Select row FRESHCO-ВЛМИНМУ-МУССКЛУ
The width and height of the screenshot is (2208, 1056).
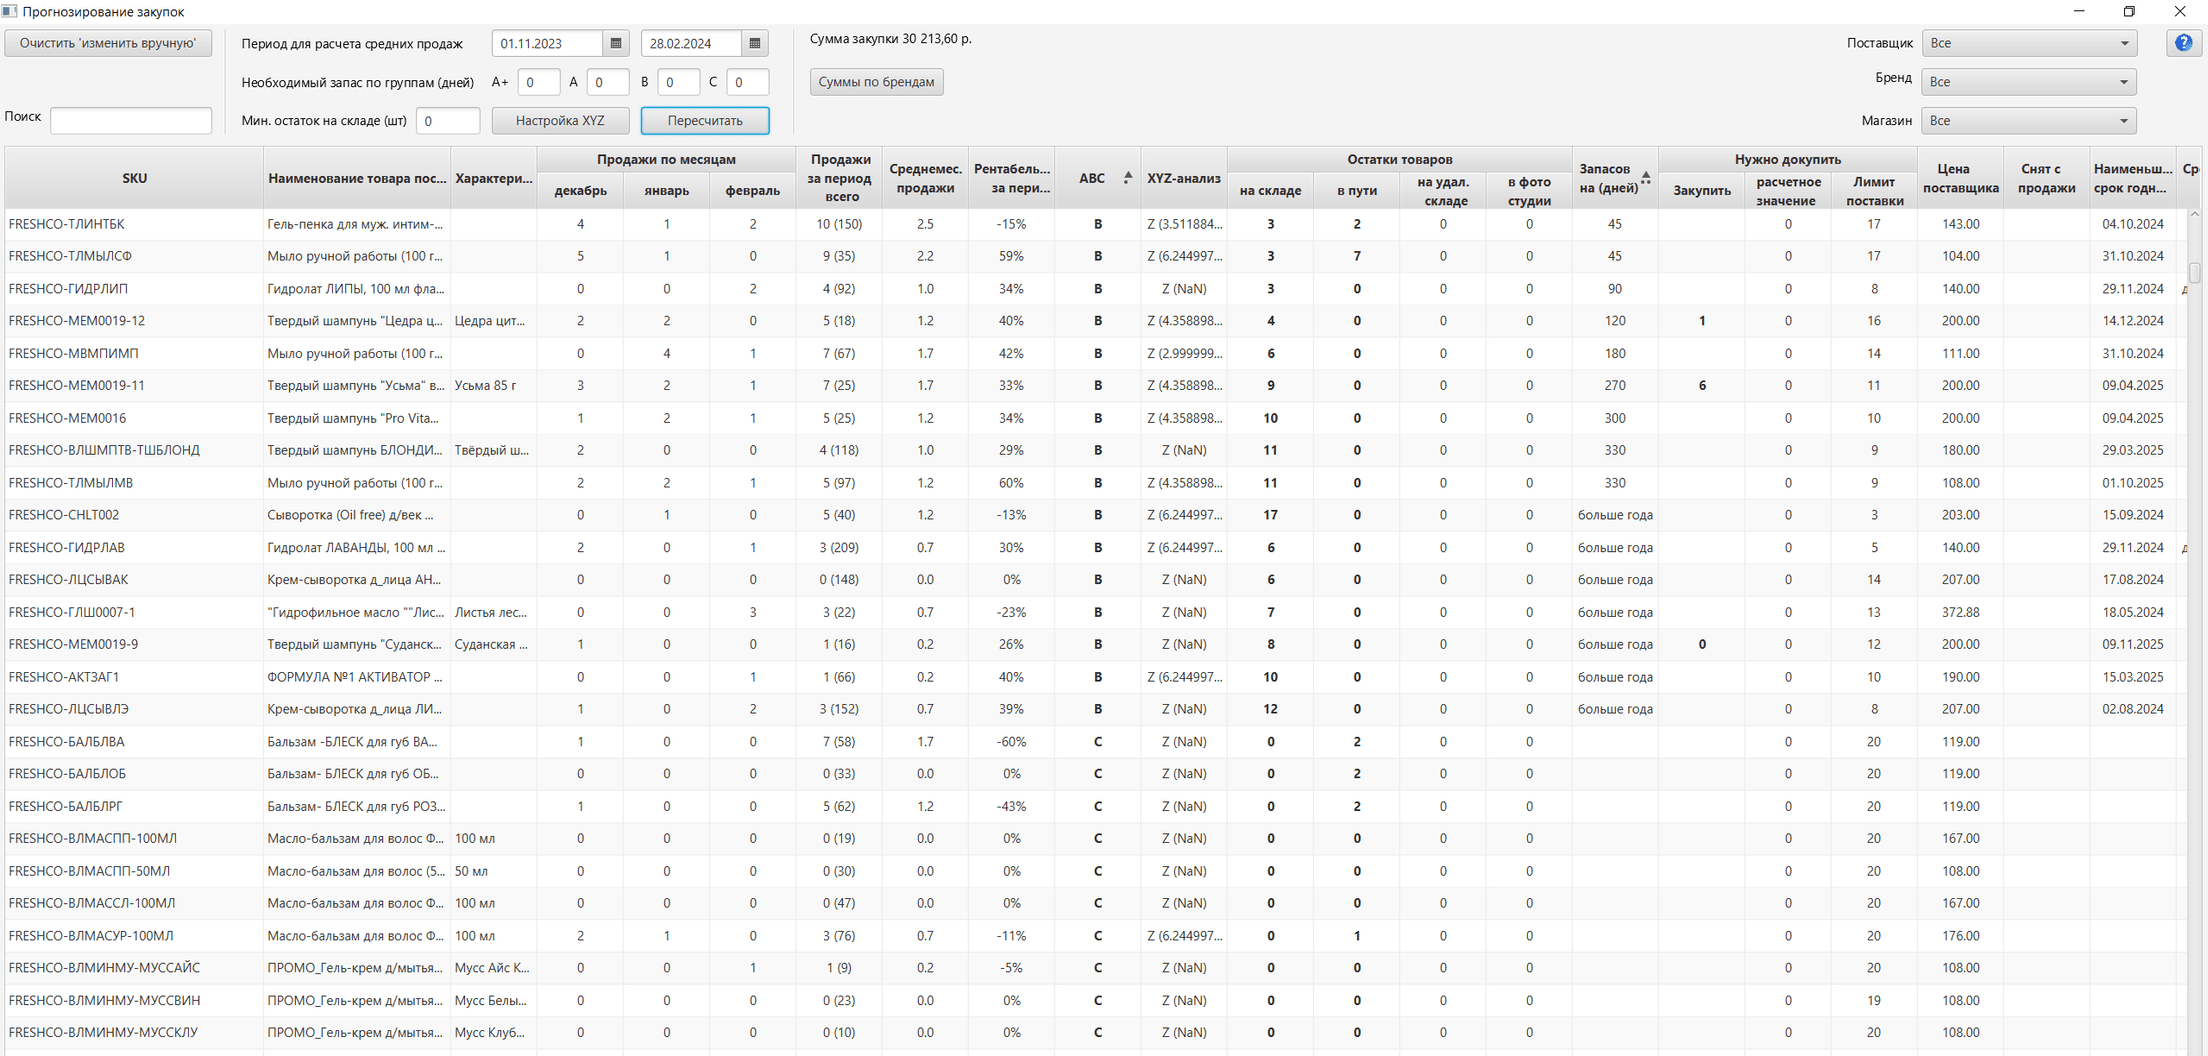(x=1097, y=1032)
